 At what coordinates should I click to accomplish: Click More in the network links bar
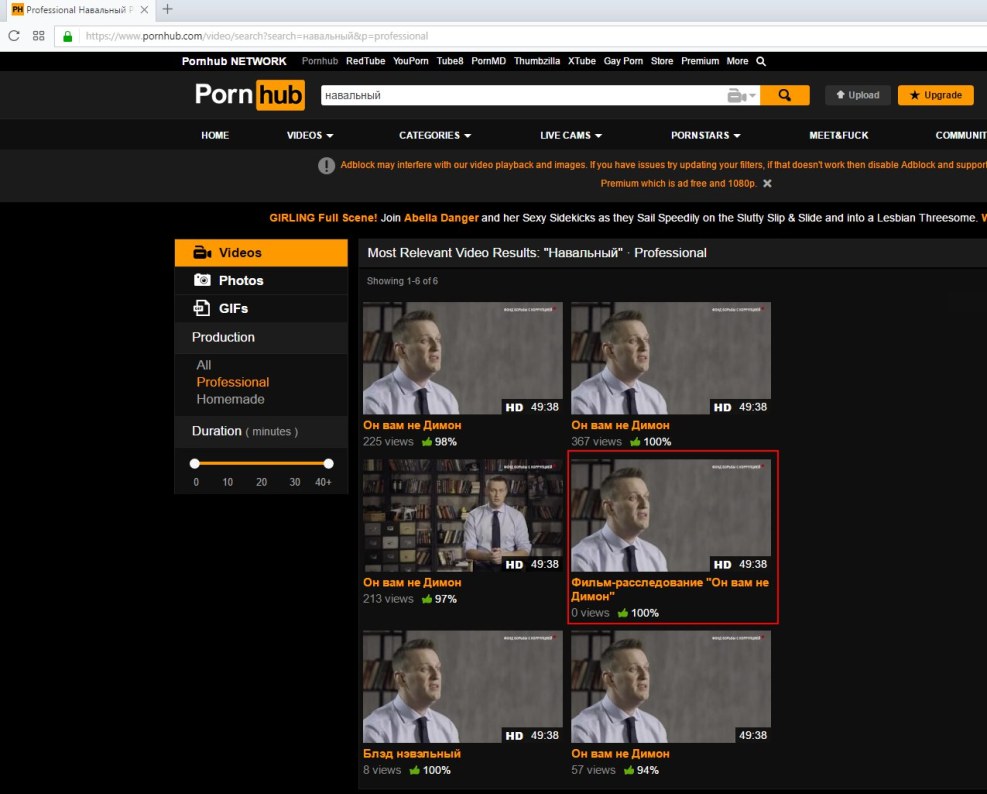[x=737, y=61]
